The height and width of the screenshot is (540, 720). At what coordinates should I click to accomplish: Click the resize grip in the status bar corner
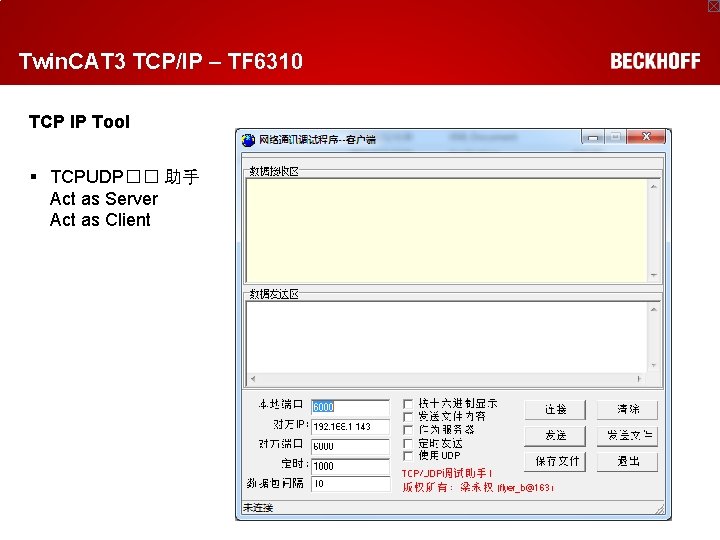(659, 508)
